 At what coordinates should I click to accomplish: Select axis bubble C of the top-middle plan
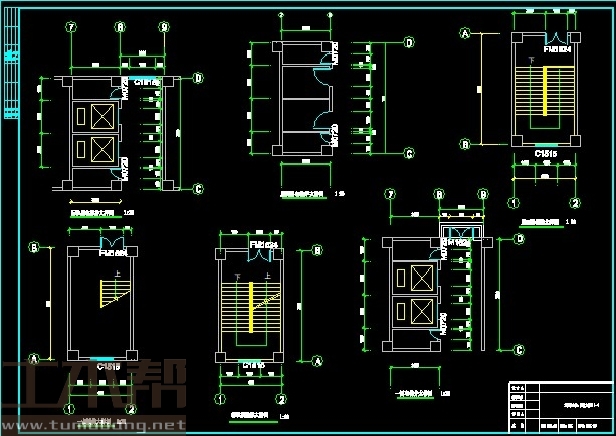409,154
